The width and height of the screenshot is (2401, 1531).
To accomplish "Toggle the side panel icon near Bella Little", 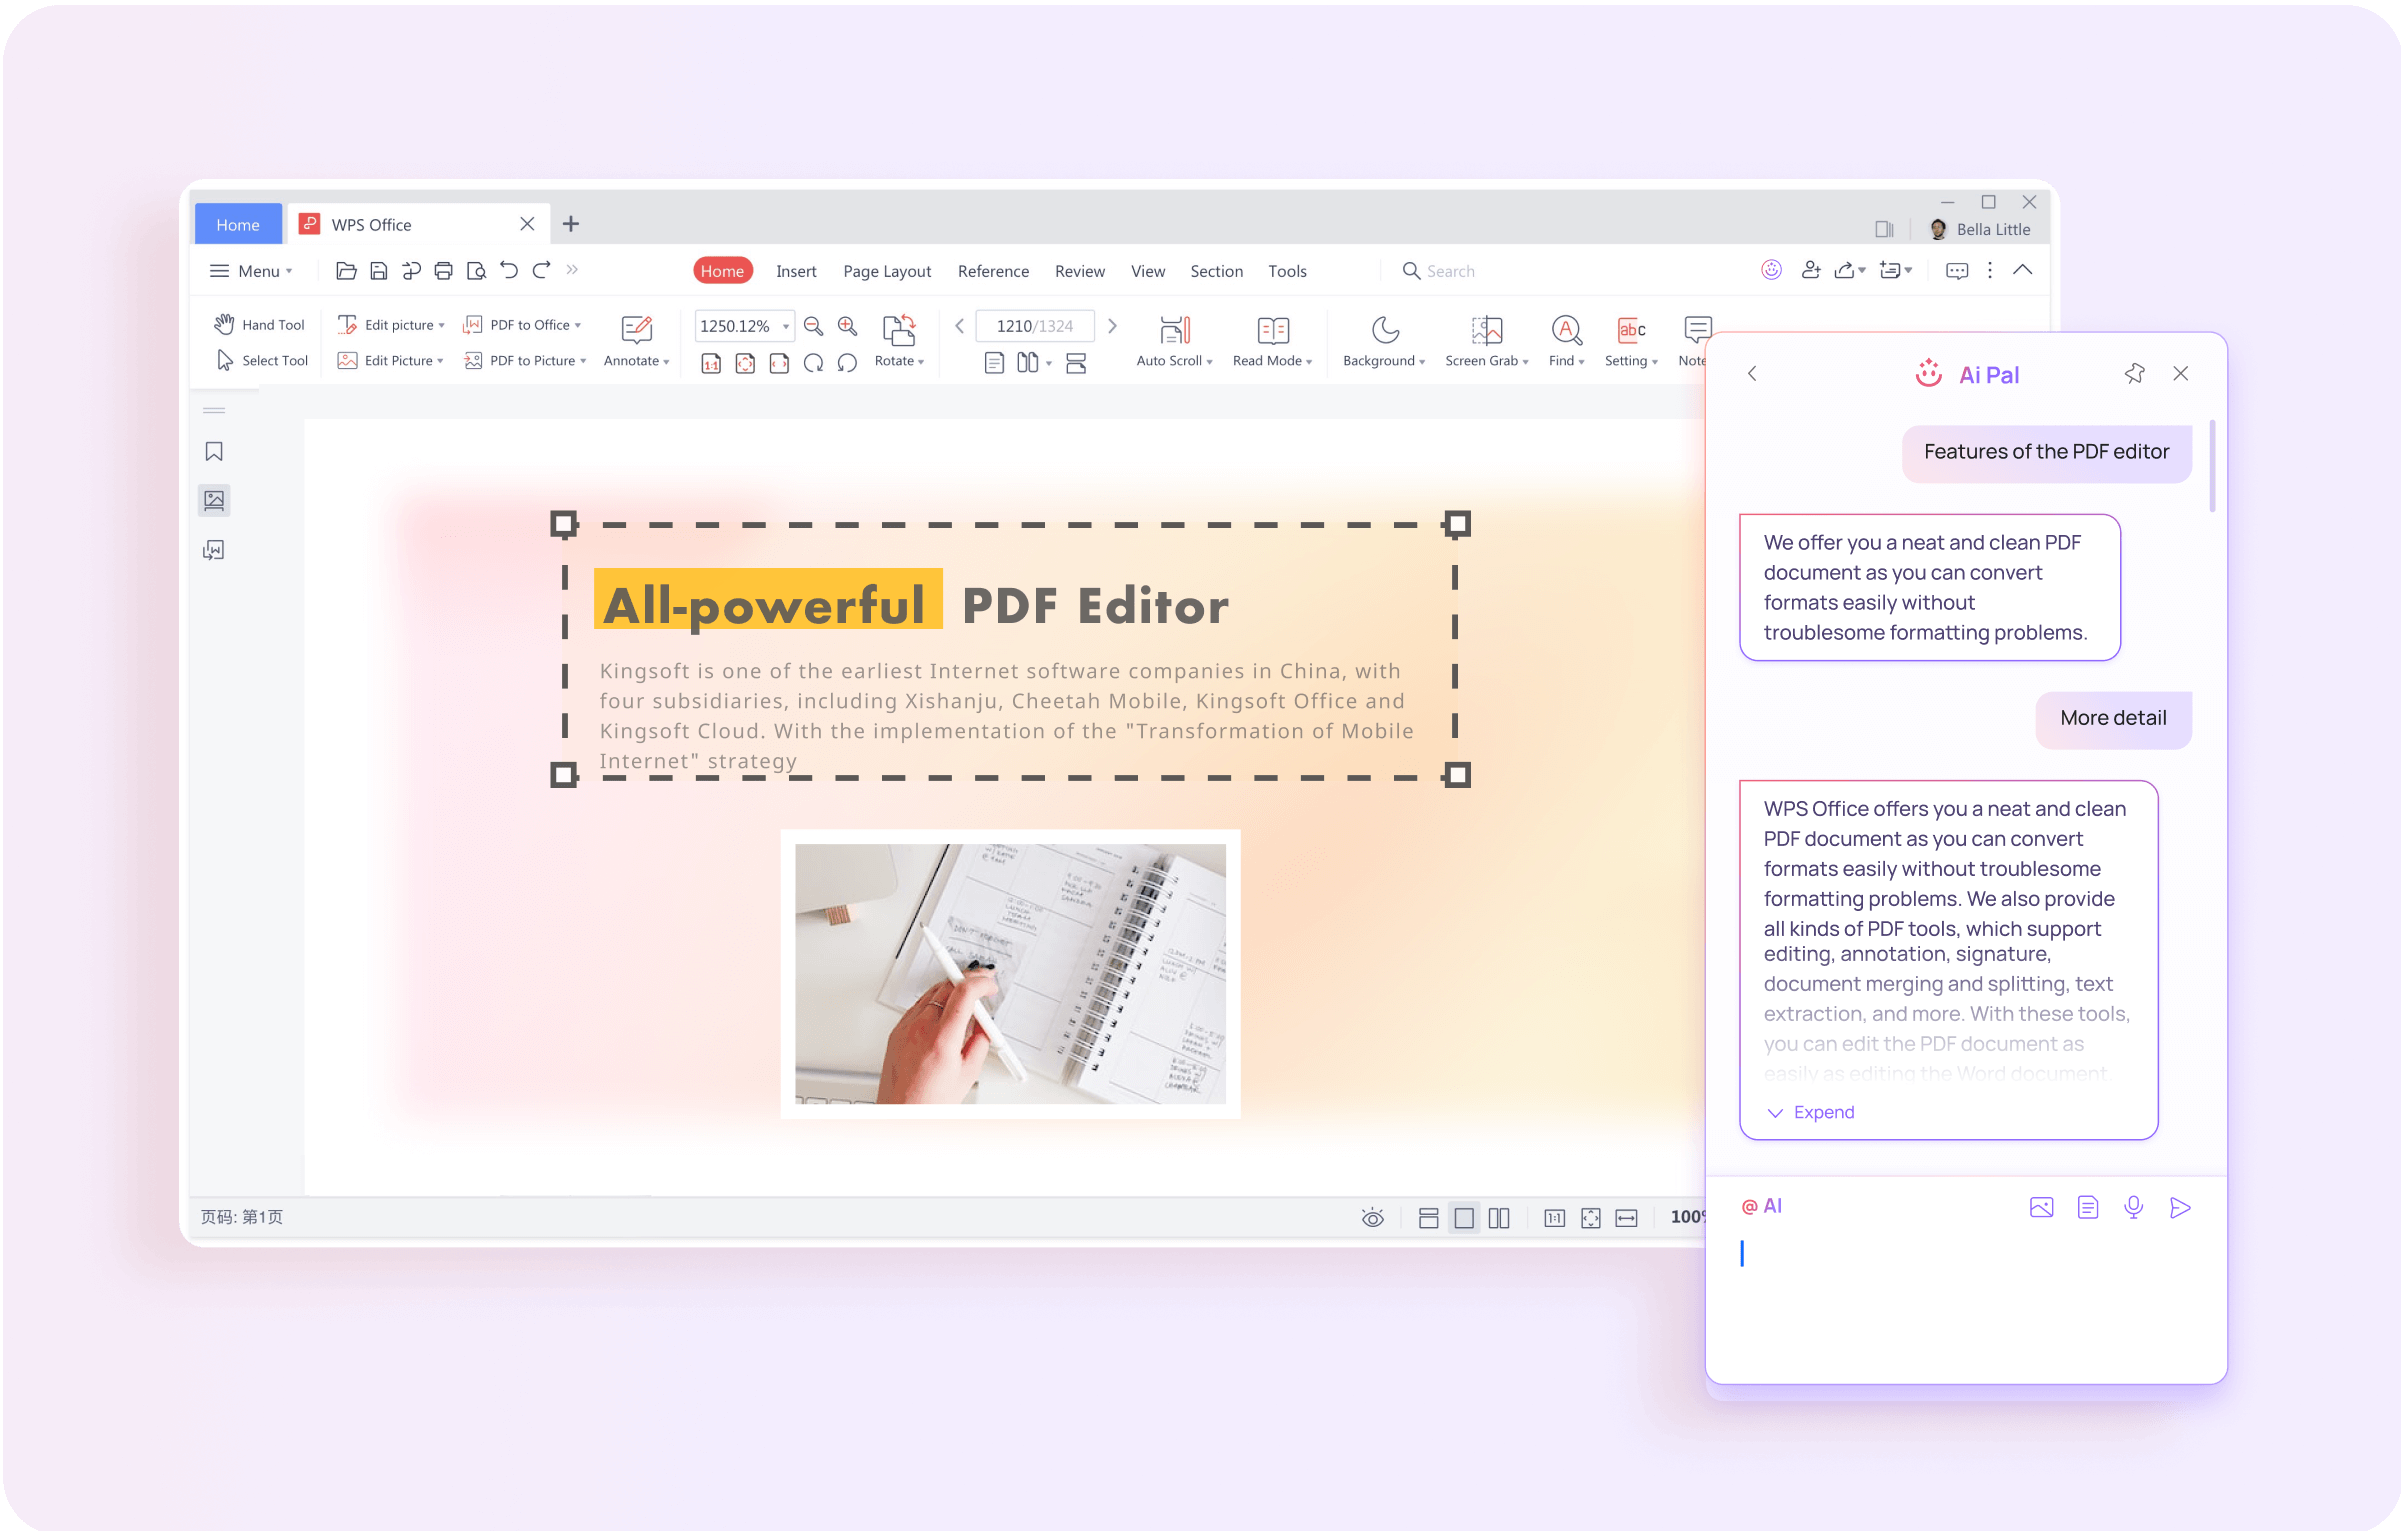I will tap(1884, 229).
